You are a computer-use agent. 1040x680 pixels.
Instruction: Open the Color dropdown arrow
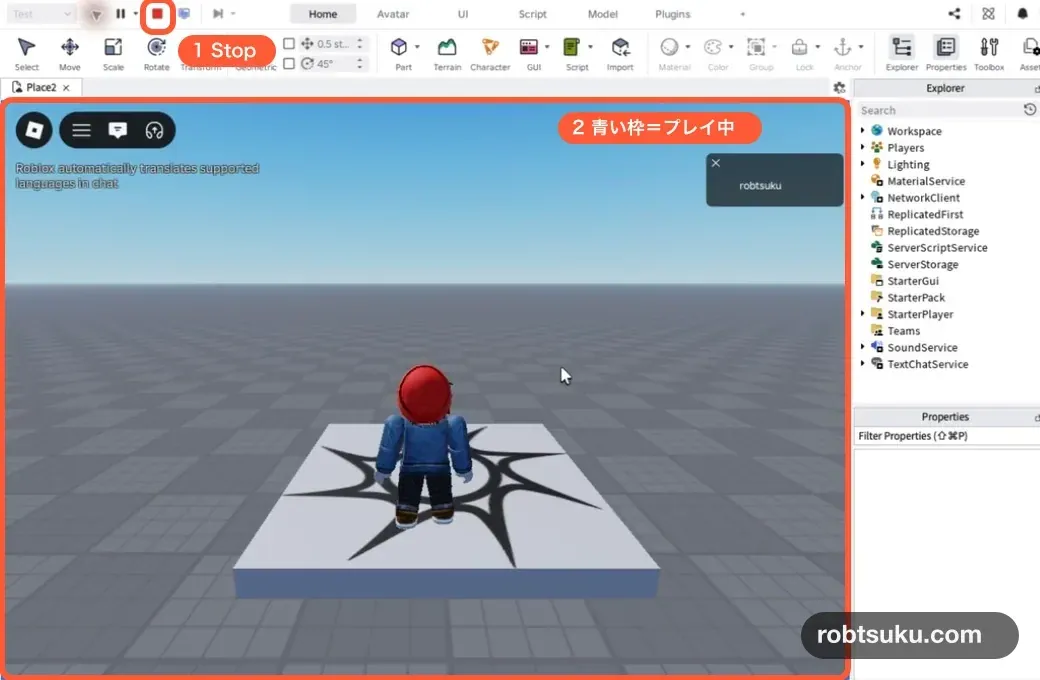pyautogui.click(x=731, y=47)
